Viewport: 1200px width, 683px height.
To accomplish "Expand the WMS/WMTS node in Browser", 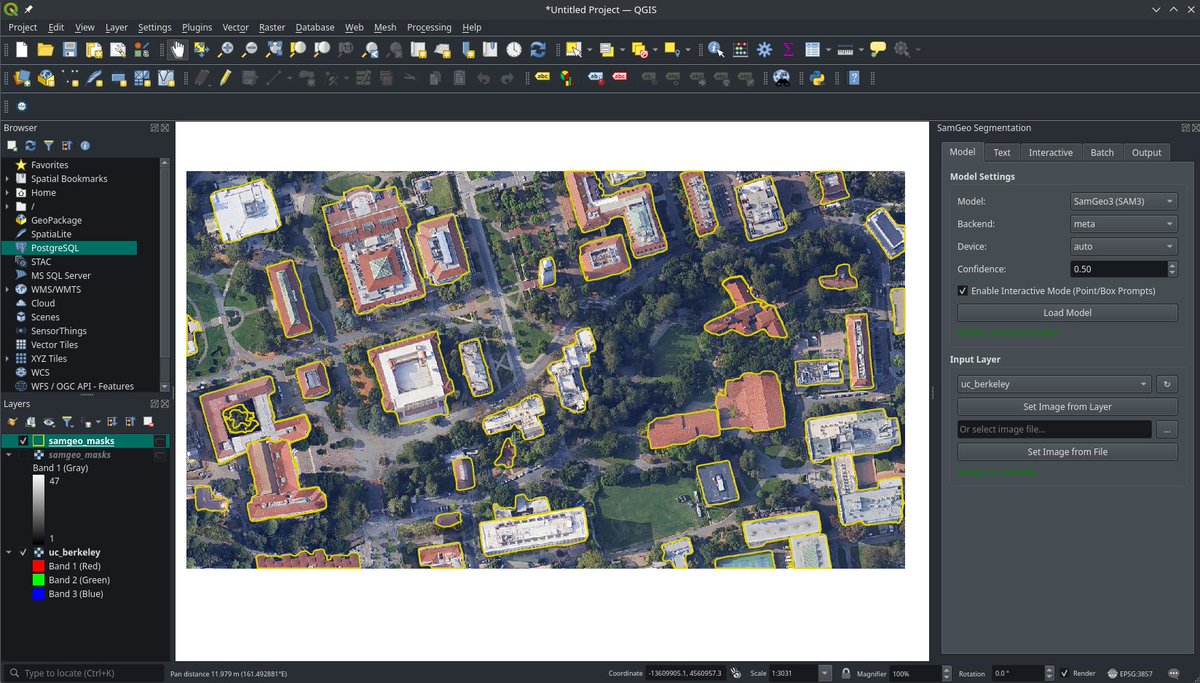I will [8, 290].
